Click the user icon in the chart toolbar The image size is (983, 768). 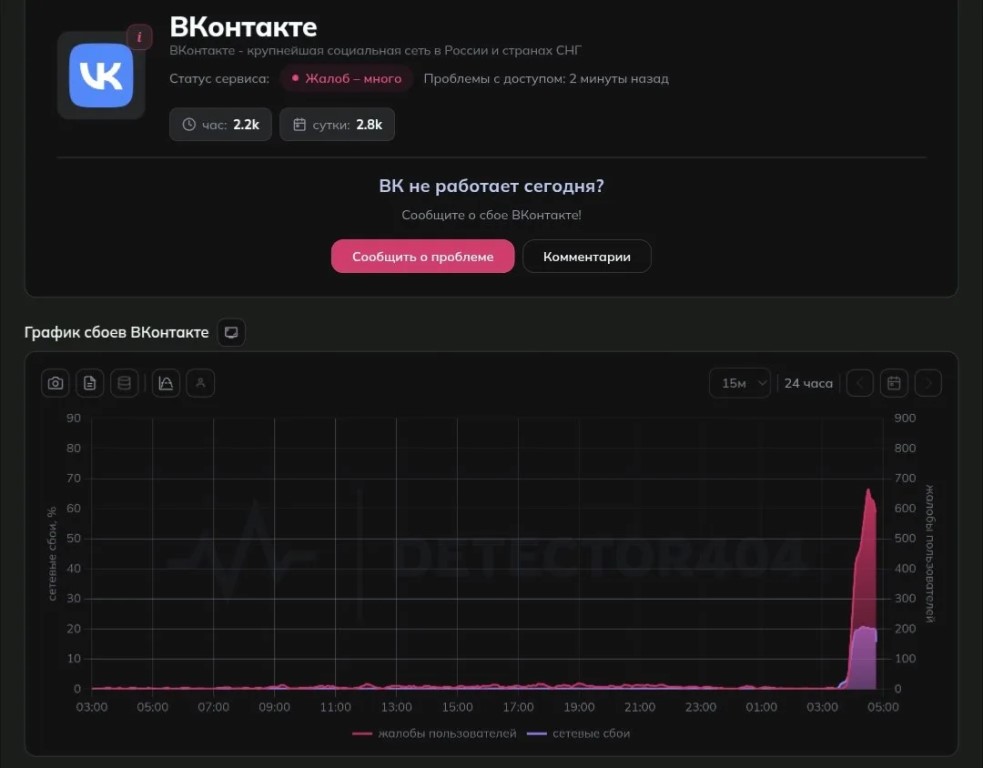coord(201,383)
